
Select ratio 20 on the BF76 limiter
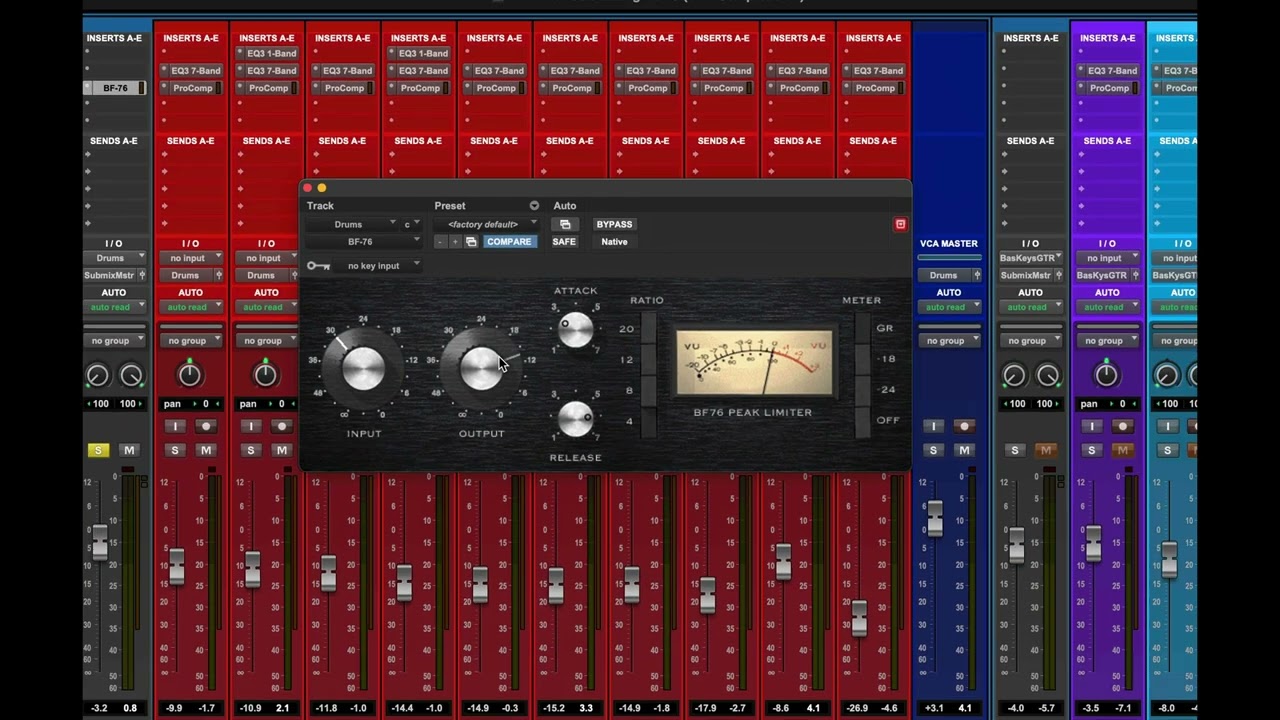click(x=648, y=328)
